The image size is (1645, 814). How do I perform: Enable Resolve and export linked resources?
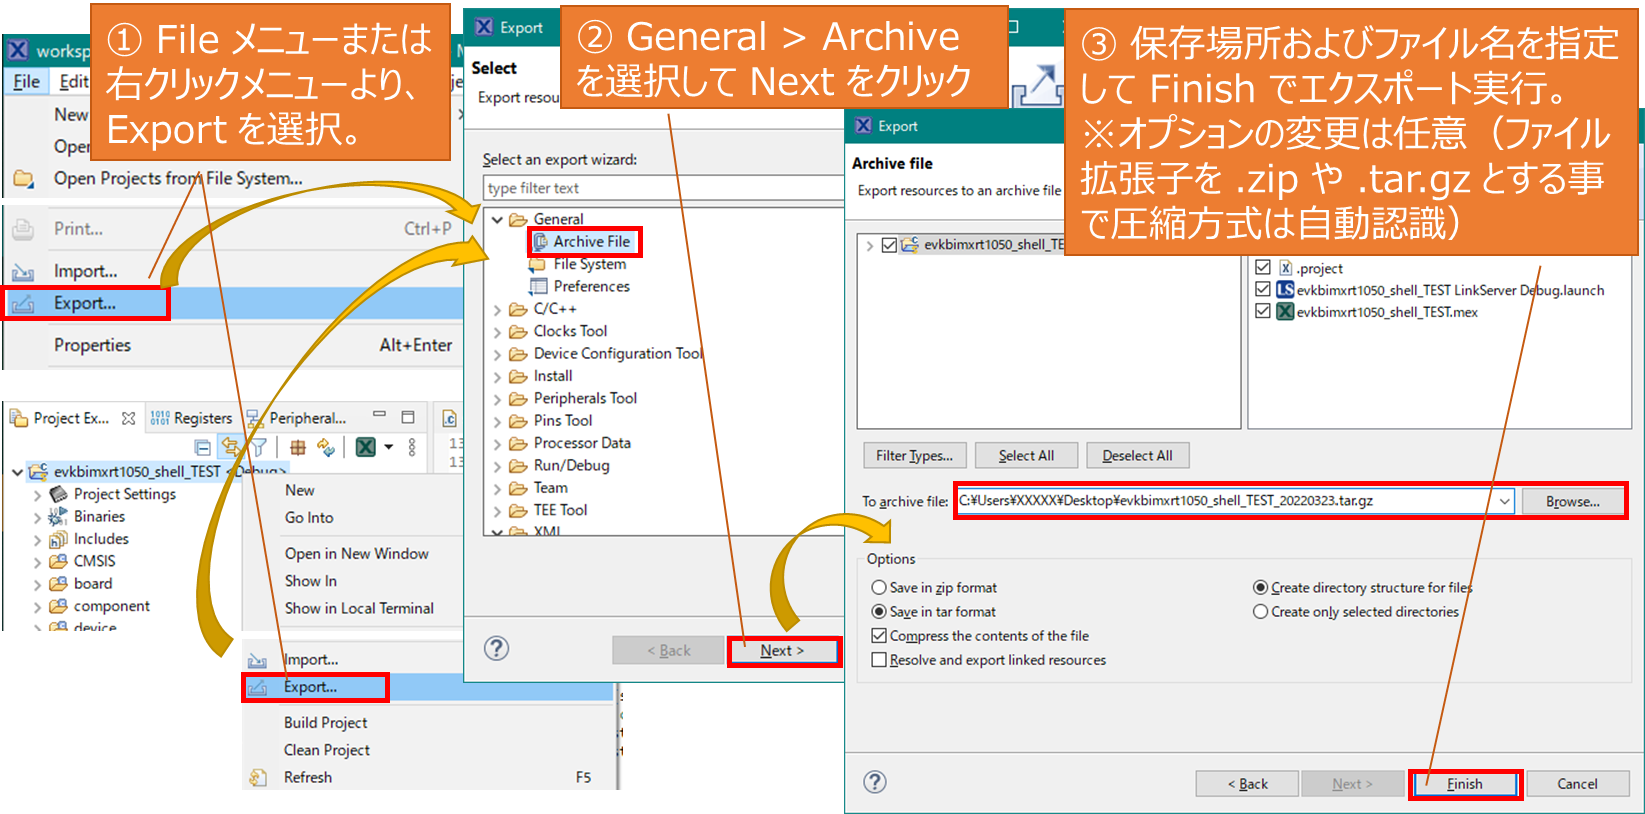click(x=879, y=660)
